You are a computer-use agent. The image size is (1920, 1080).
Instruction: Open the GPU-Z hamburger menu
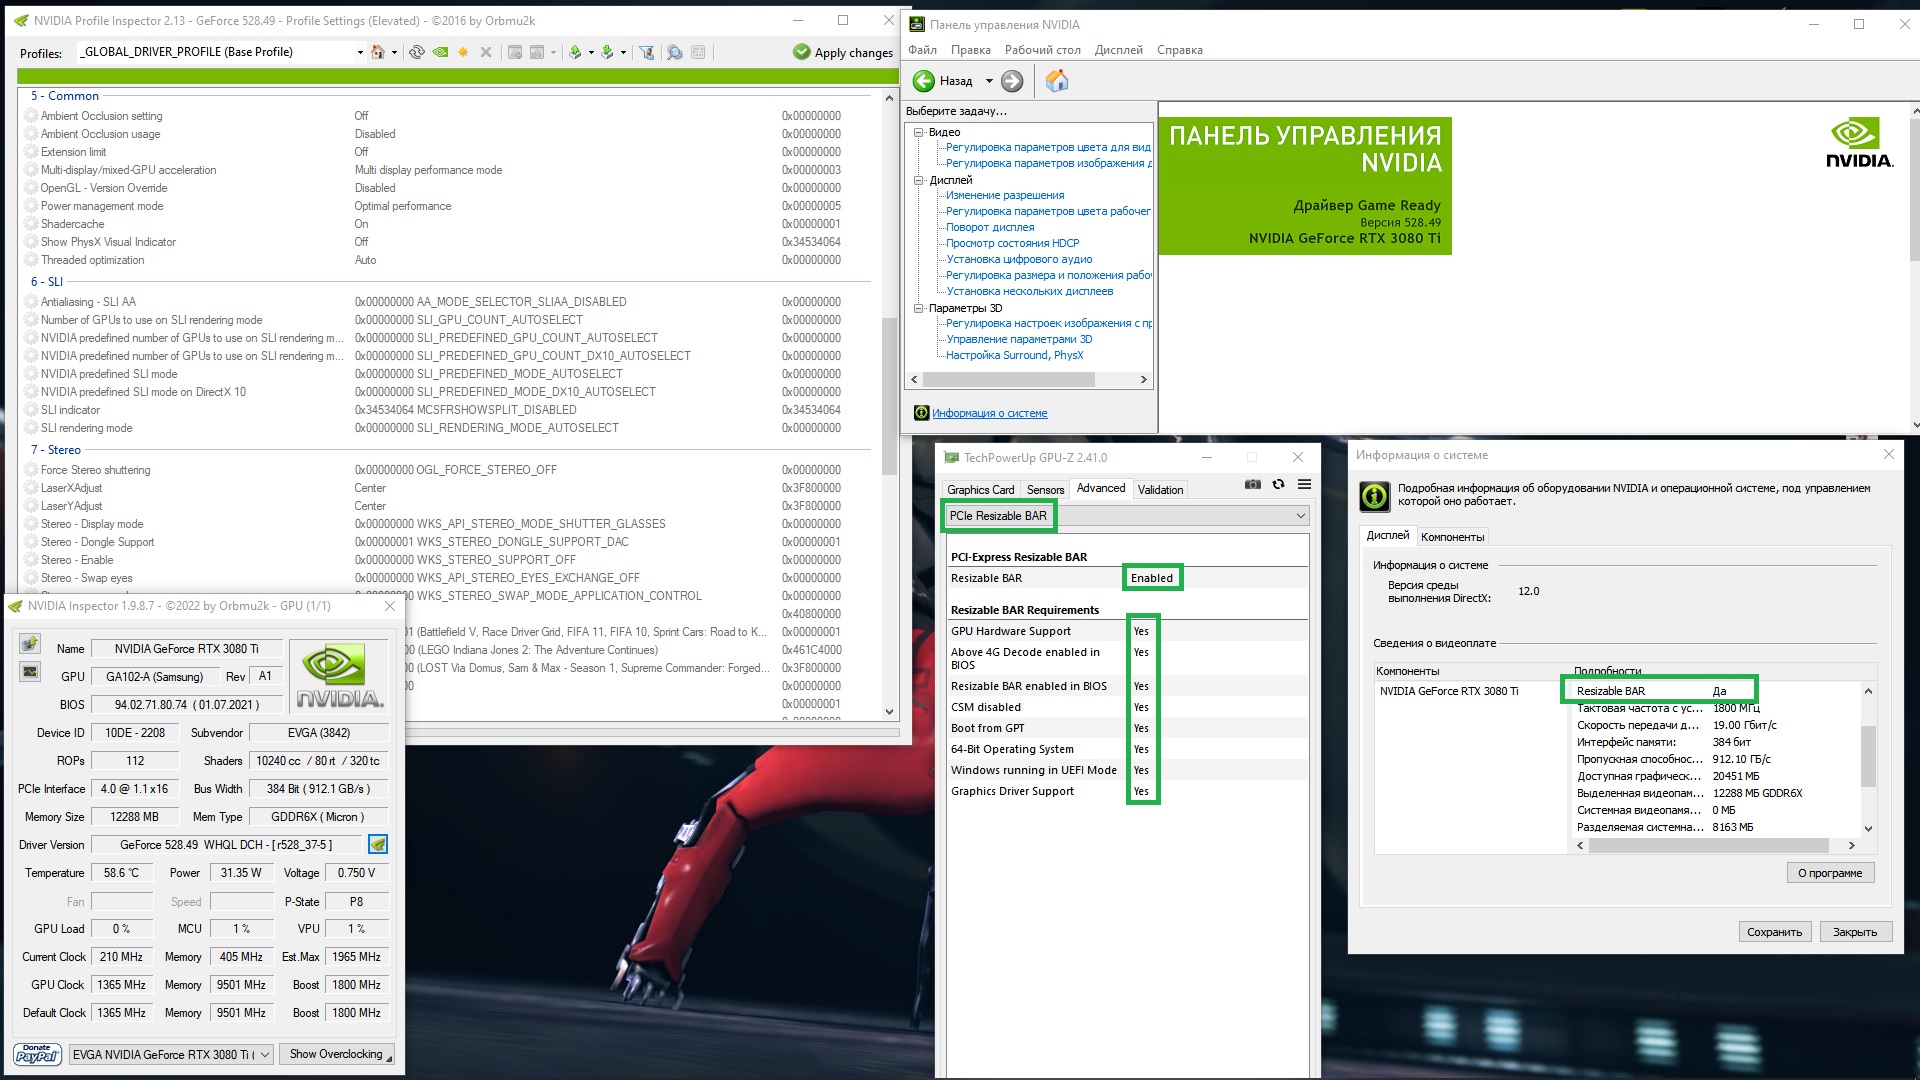pyautogui.click(x=1304, y=484)
